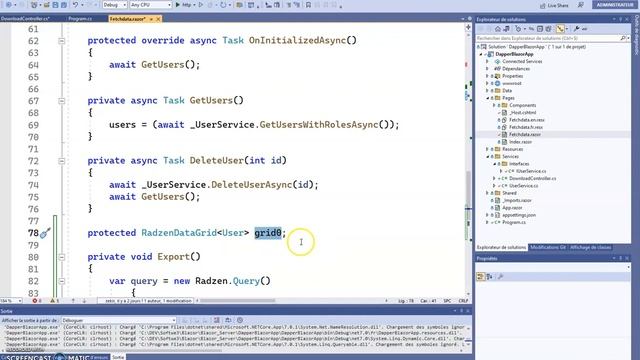
Task: Click the Sortie output horizontal scrollbar
Action: pos(114,350)
